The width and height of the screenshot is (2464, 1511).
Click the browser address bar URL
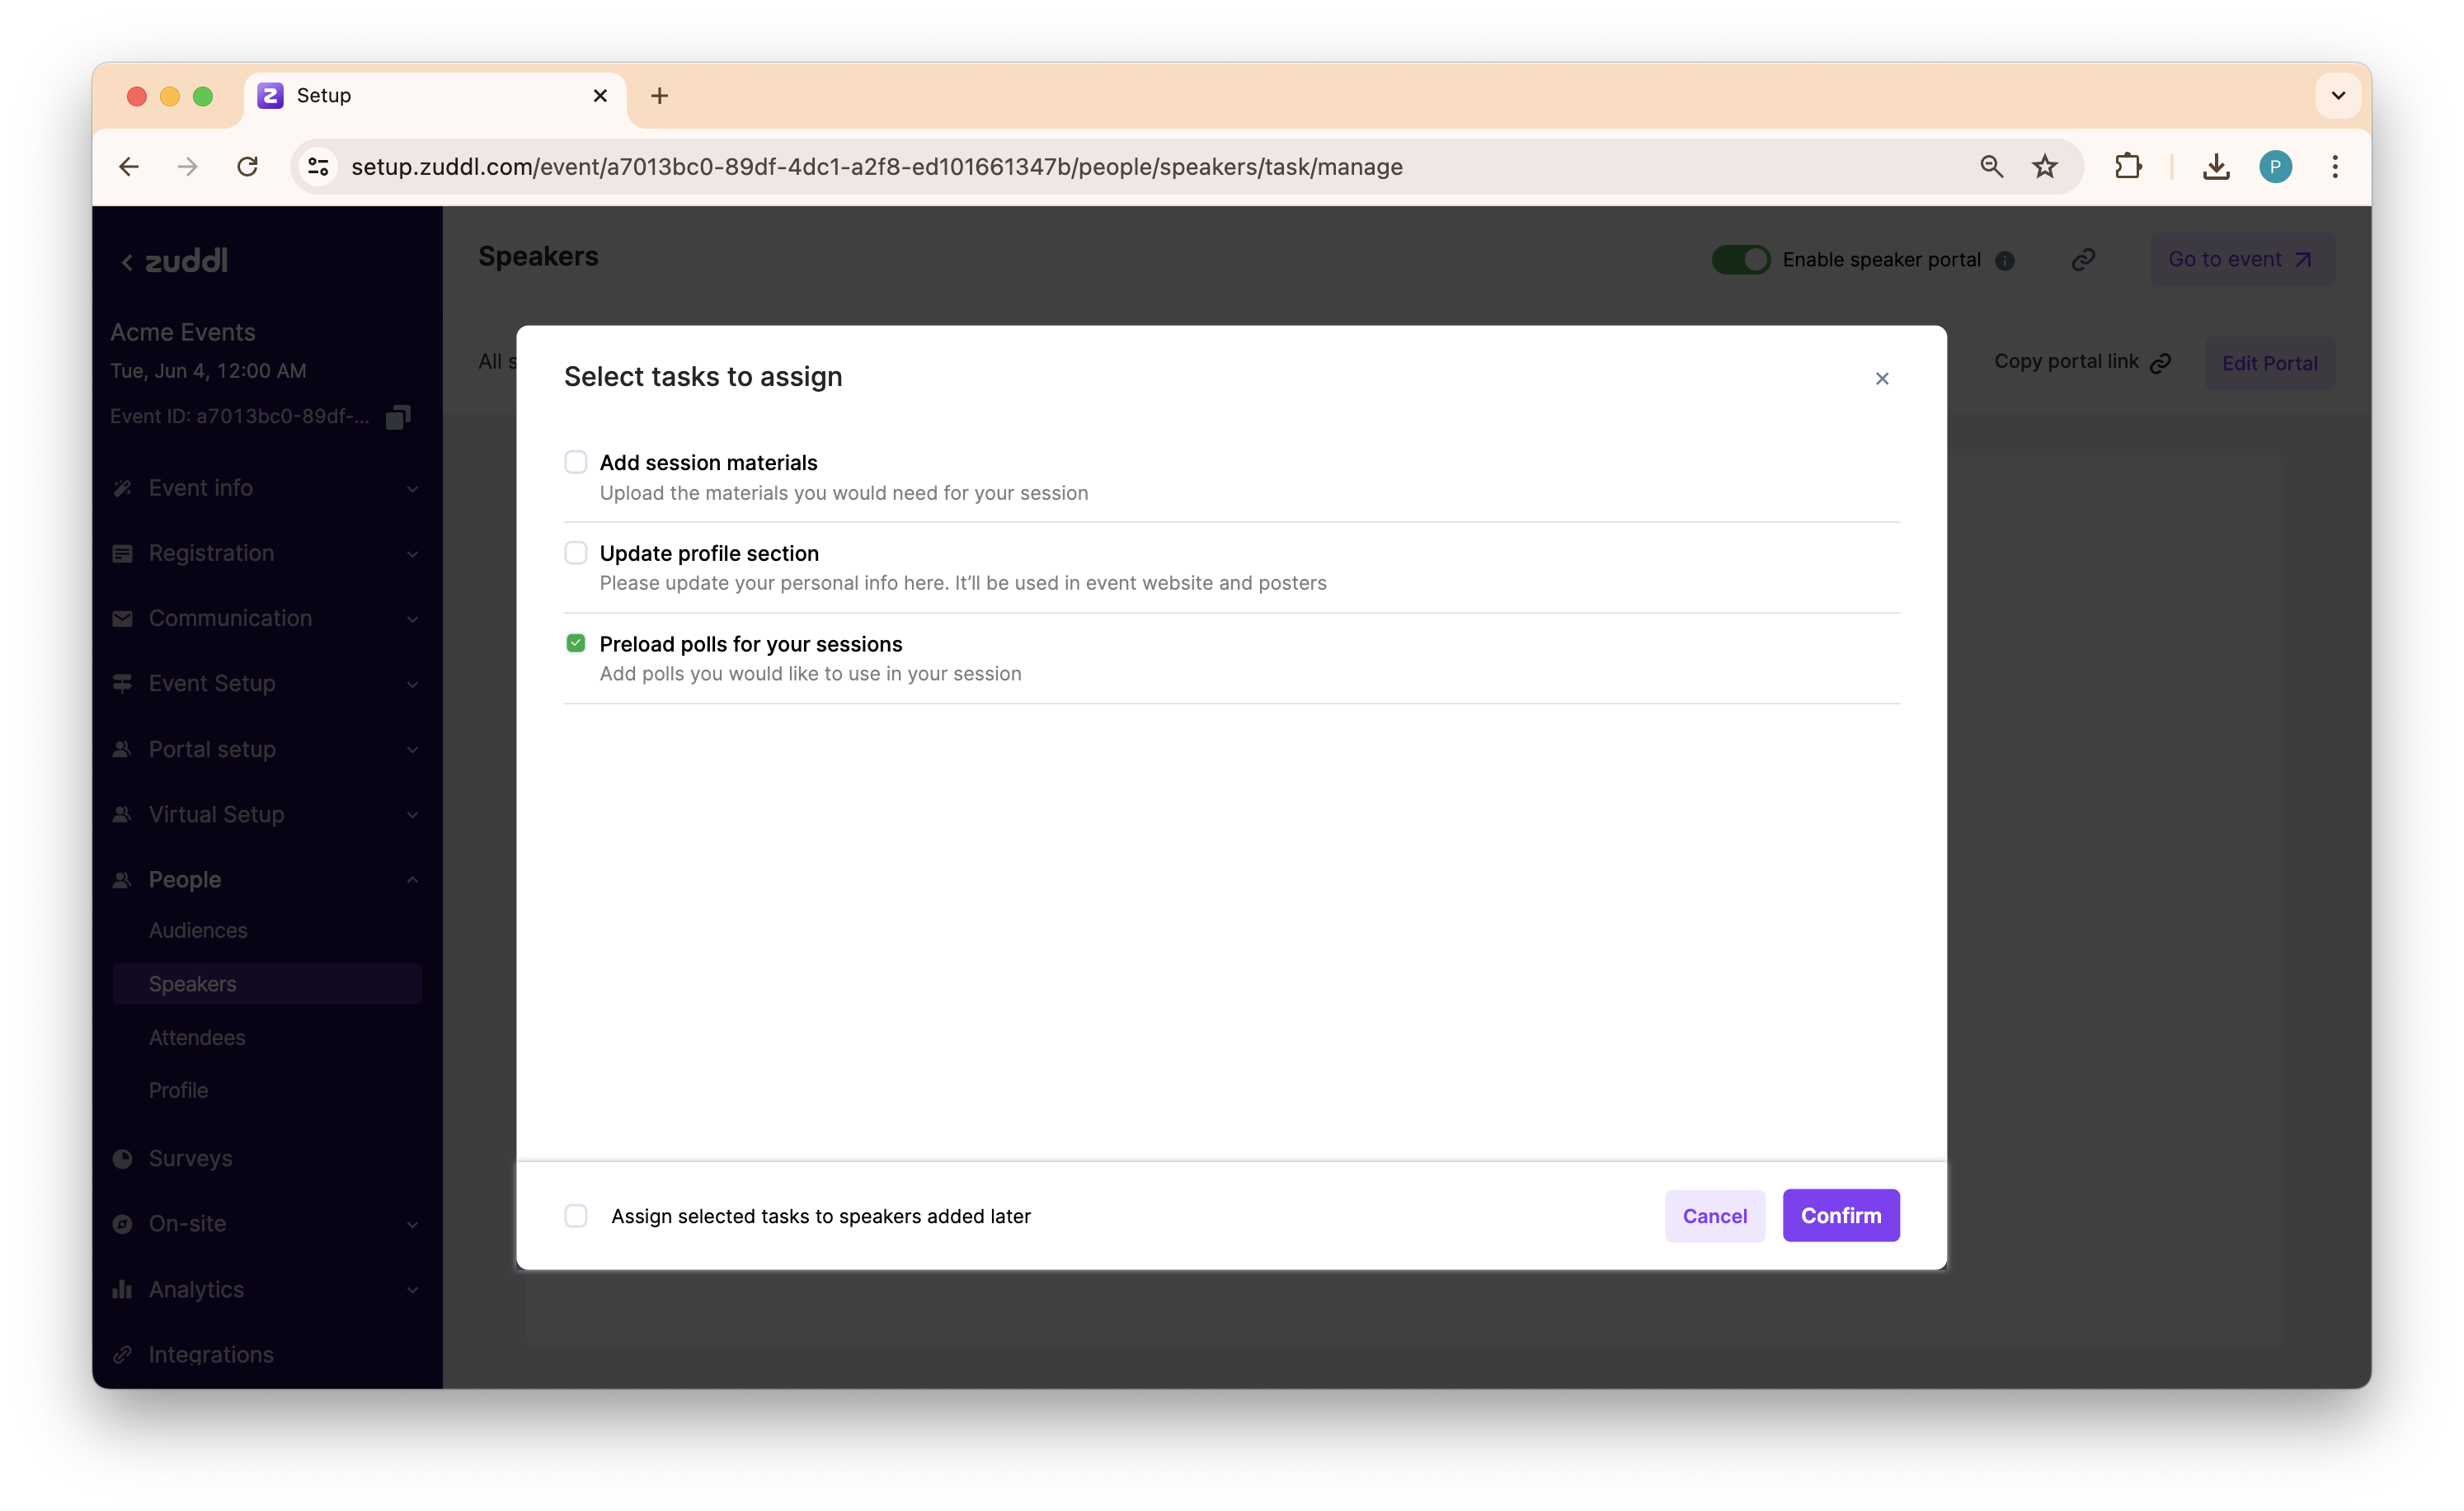[x=876, y=166]
